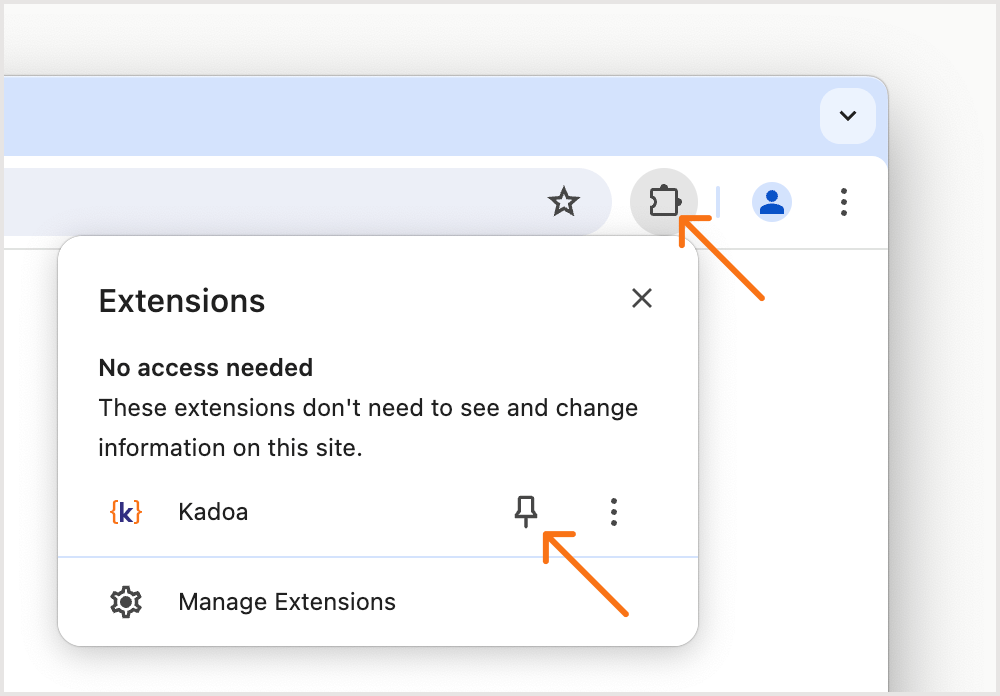Click the "No access needed" heading

point(205,367)
